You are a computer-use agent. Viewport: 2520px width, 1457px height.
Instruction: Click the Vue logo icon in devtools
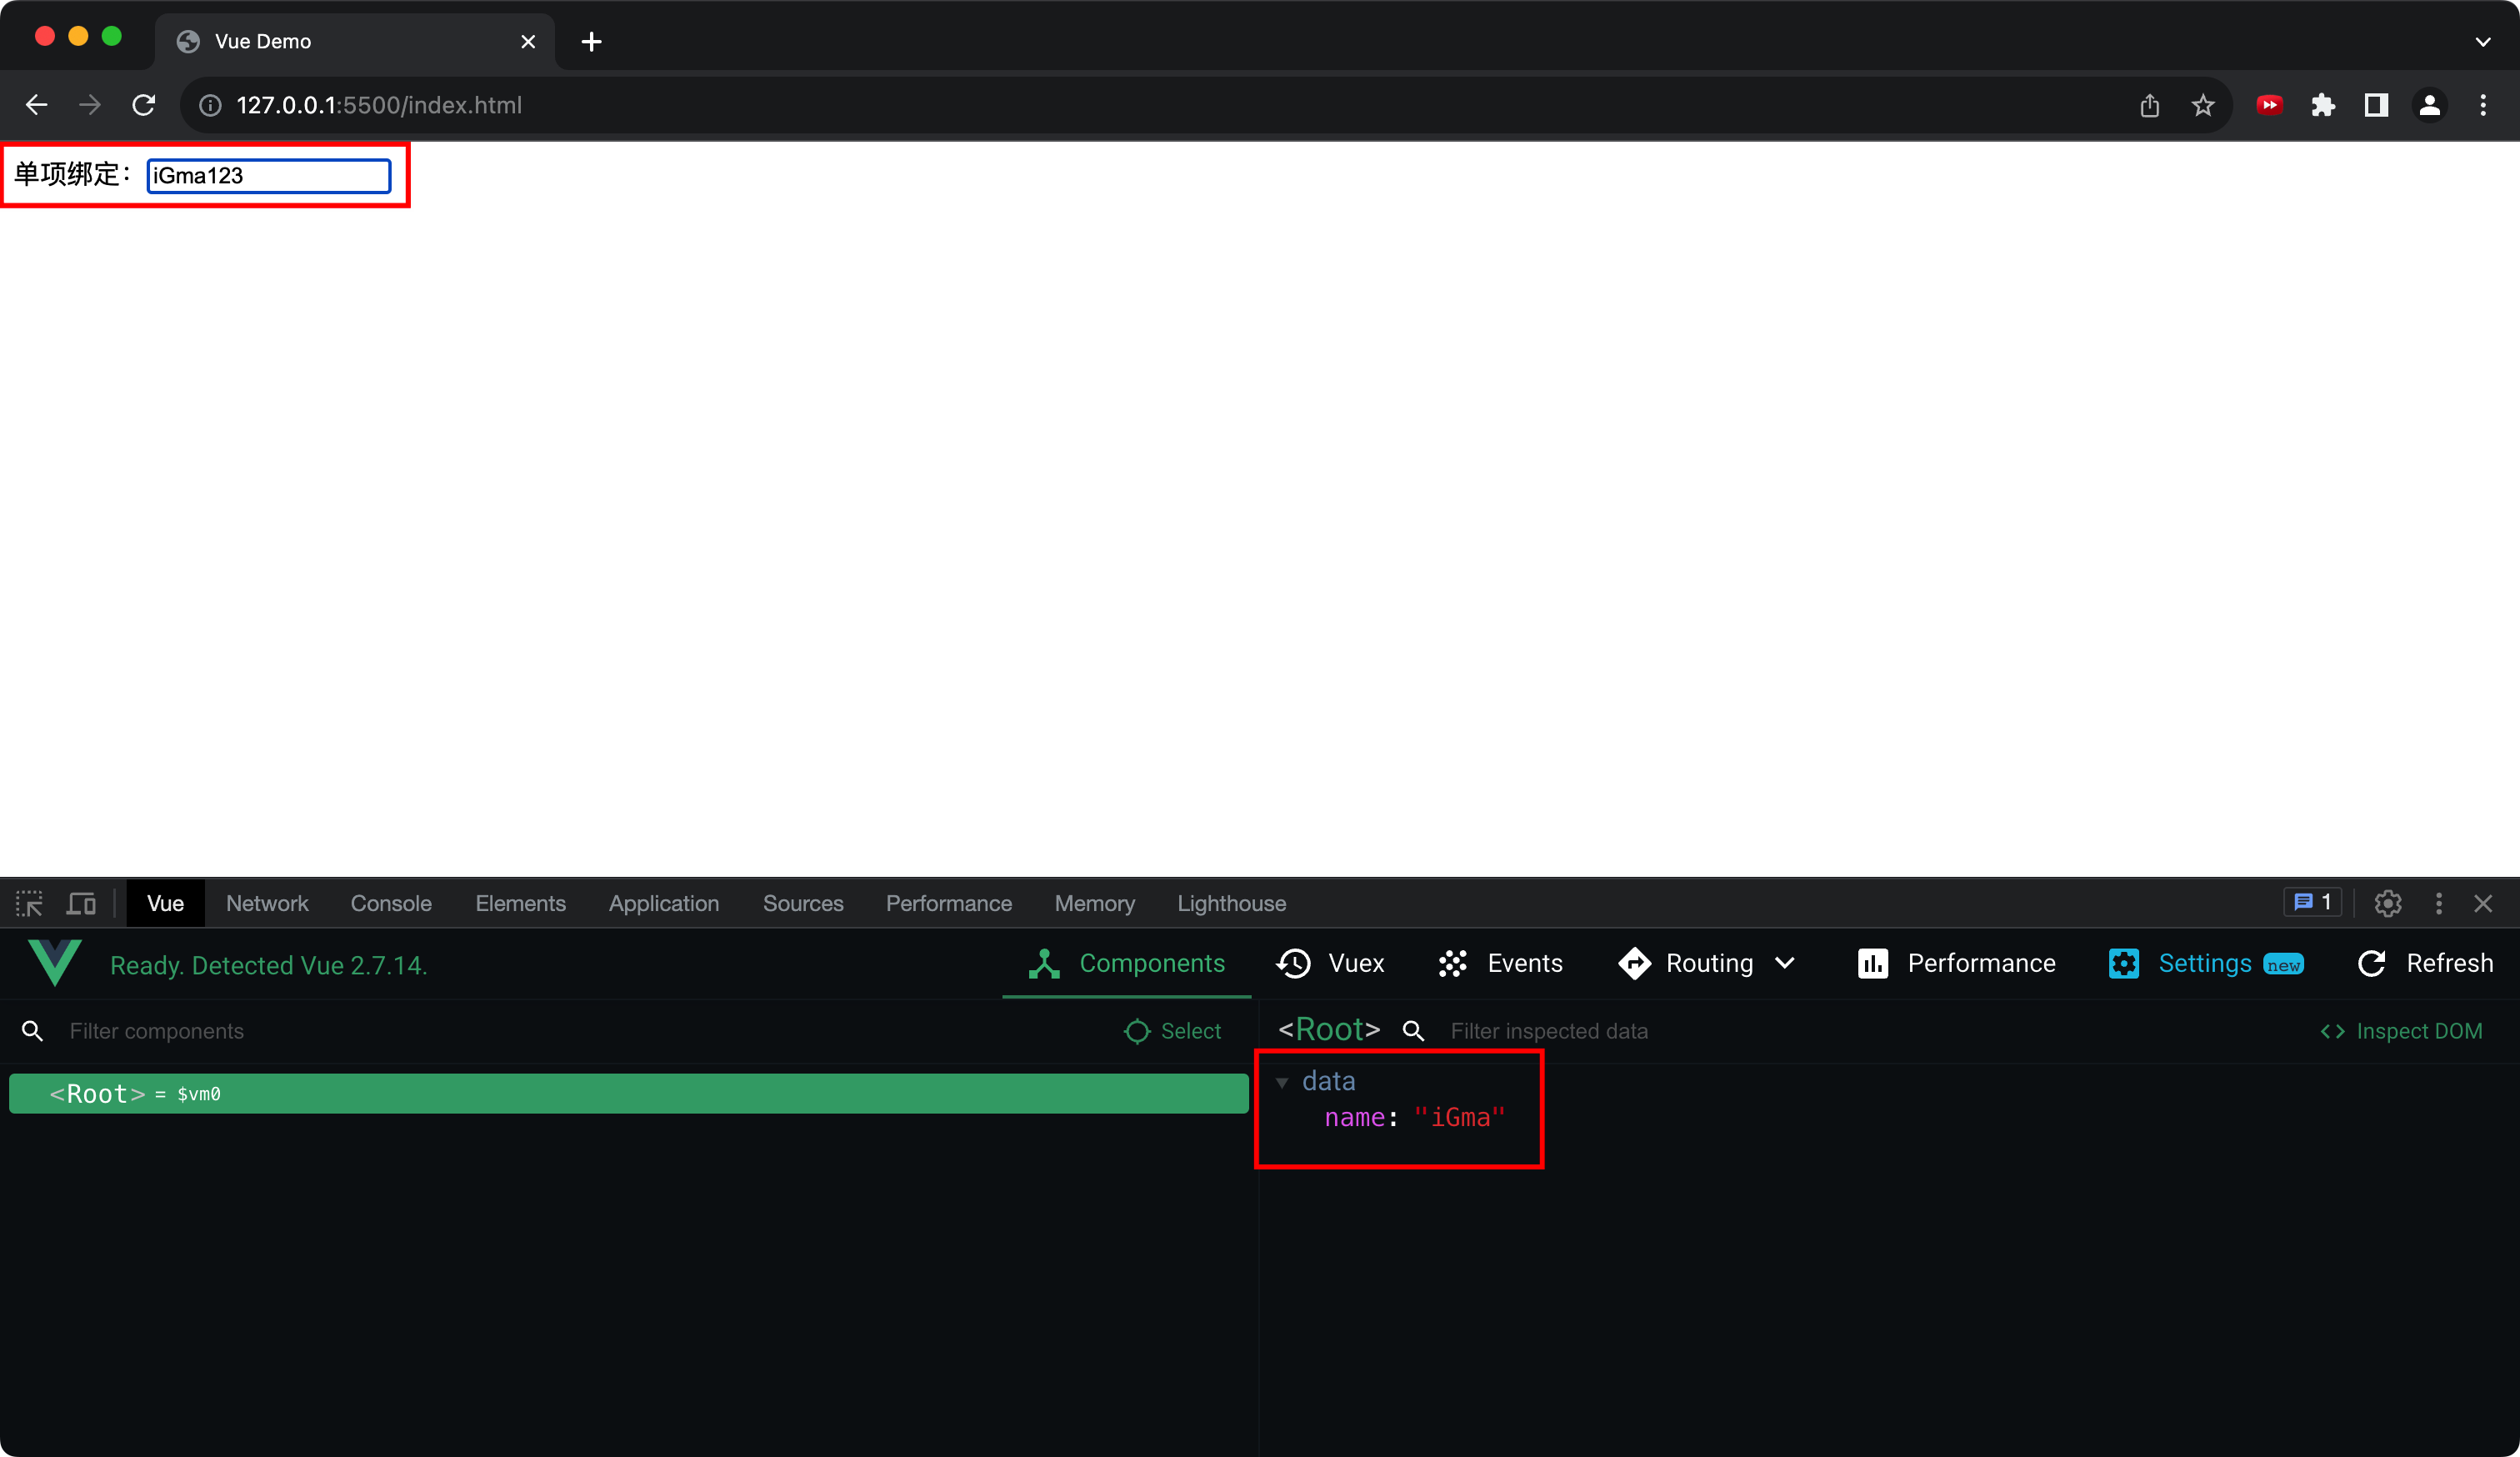coord(54,962)
